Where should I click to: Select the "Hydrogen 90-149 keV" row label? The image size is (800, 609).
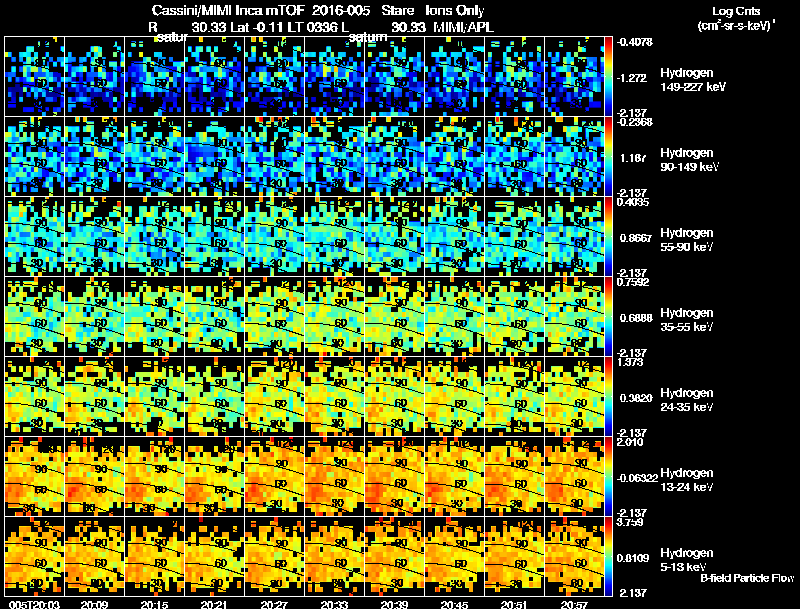(x=689, y=160)
